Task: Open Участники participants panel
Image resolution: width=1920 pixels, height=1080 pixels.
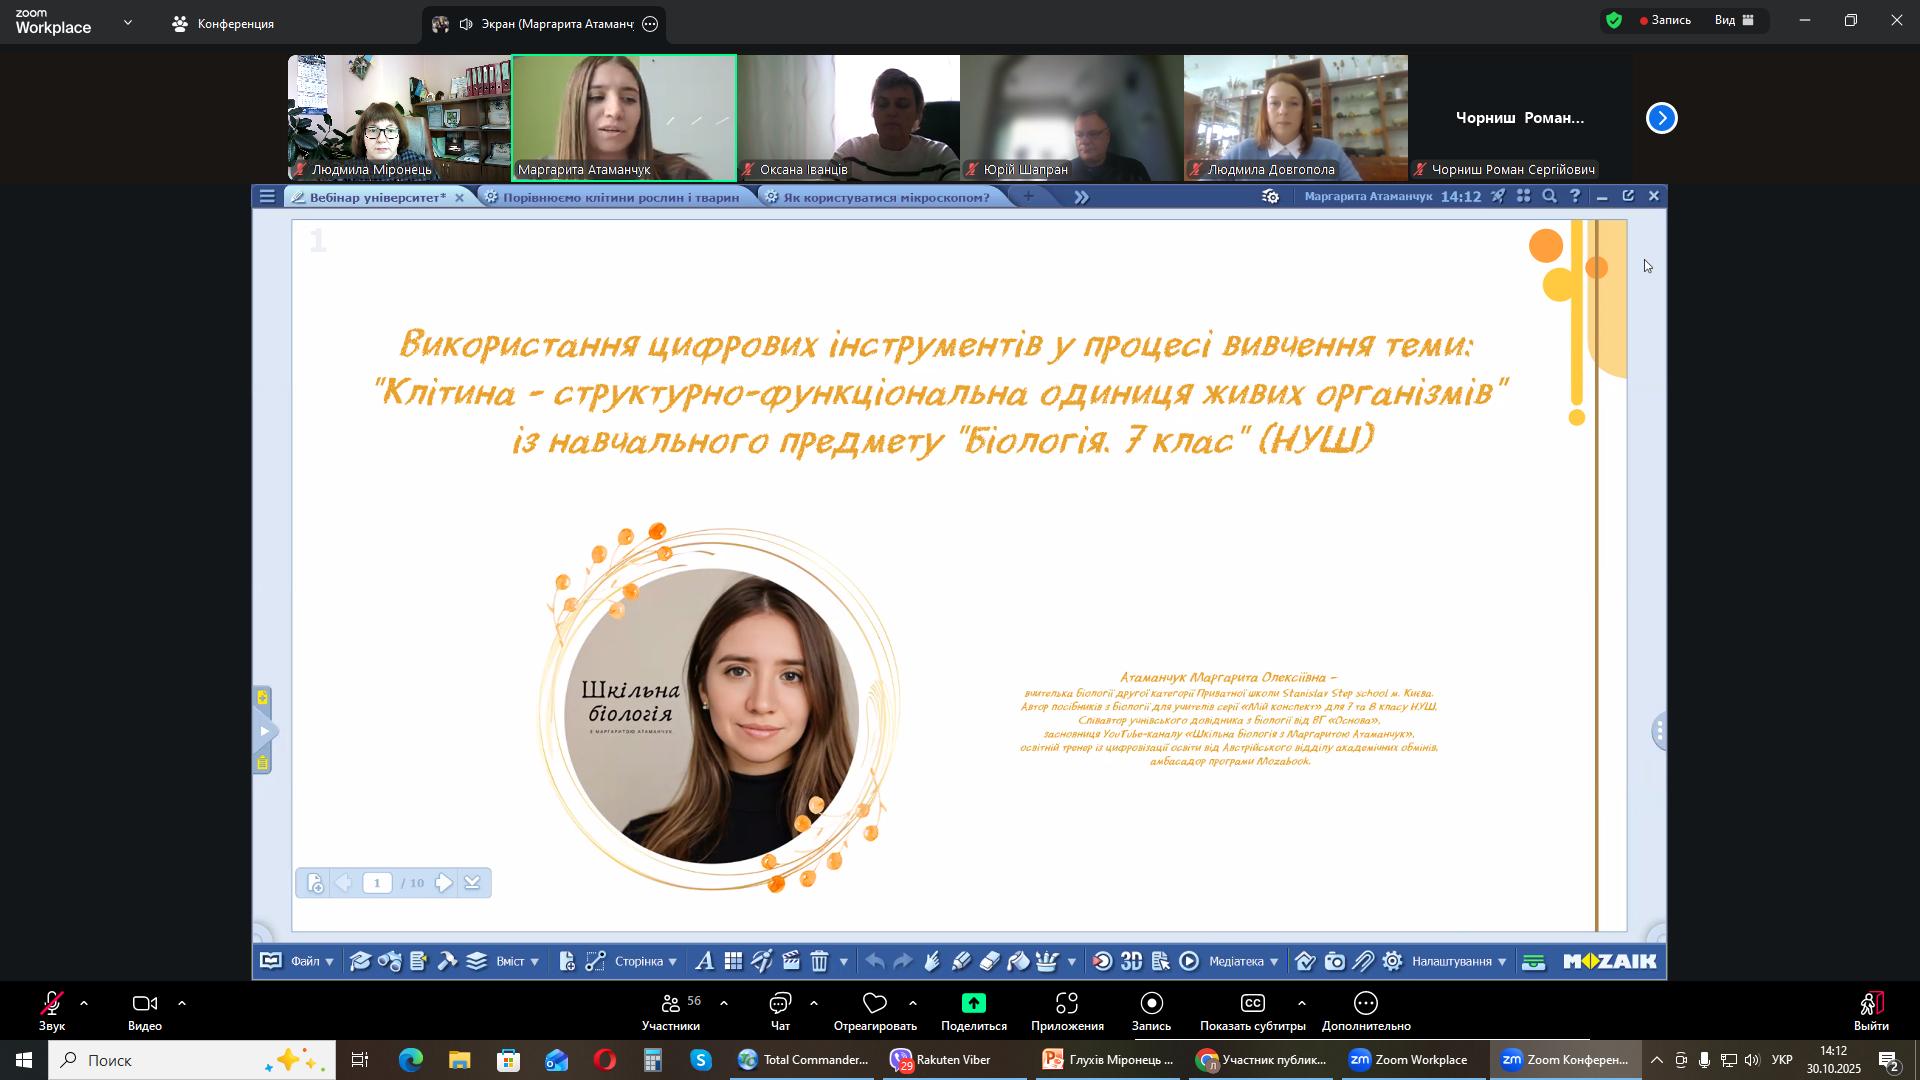Action: (670, 1011)
